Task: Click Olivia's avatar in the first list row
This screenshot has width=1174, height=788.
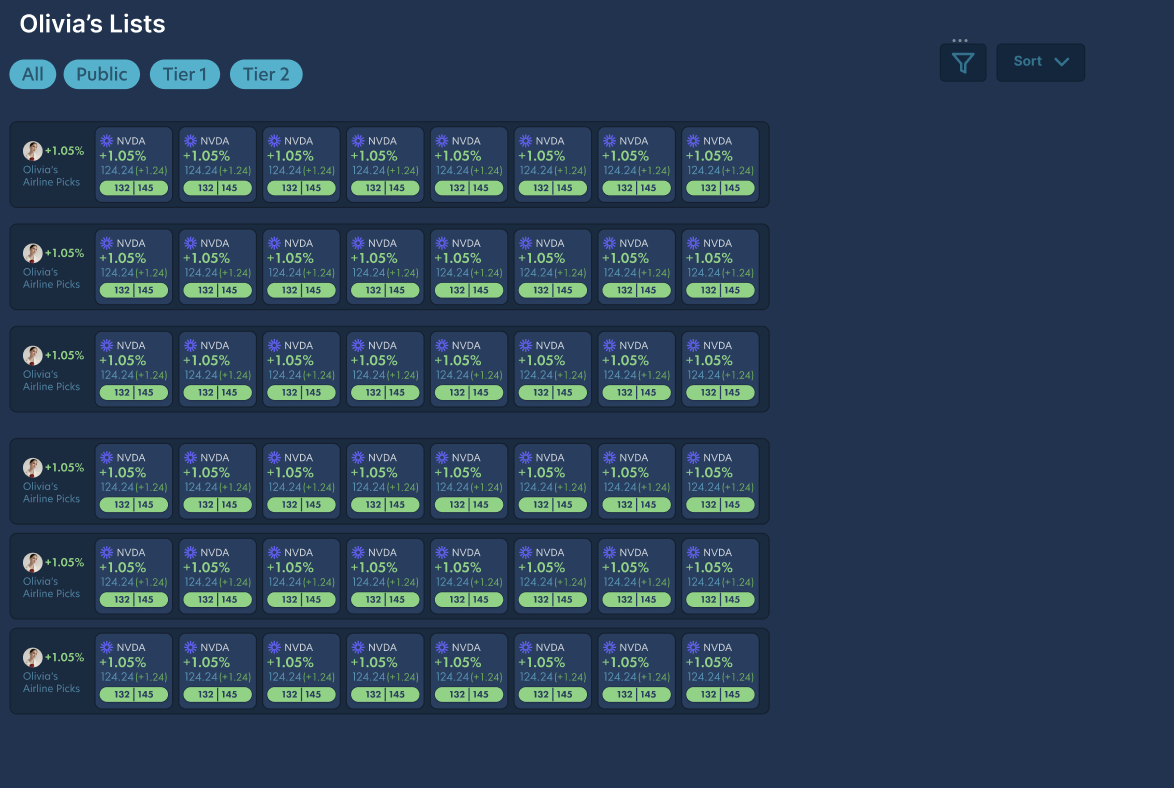Action: pos(31,150)
